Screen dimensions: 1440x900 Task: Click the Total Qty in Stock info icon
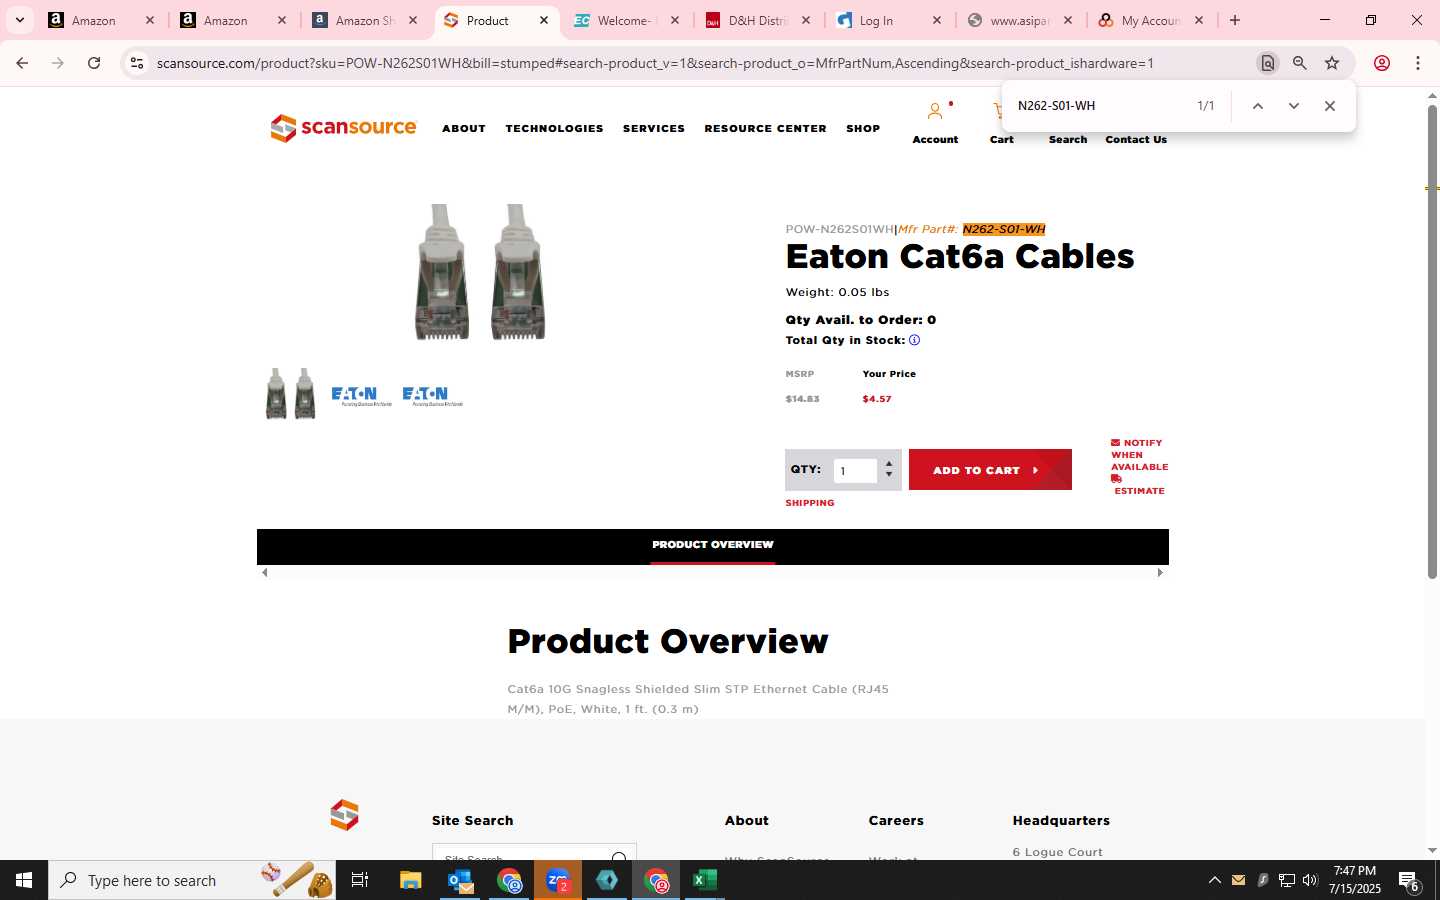[x=914, y=340]
